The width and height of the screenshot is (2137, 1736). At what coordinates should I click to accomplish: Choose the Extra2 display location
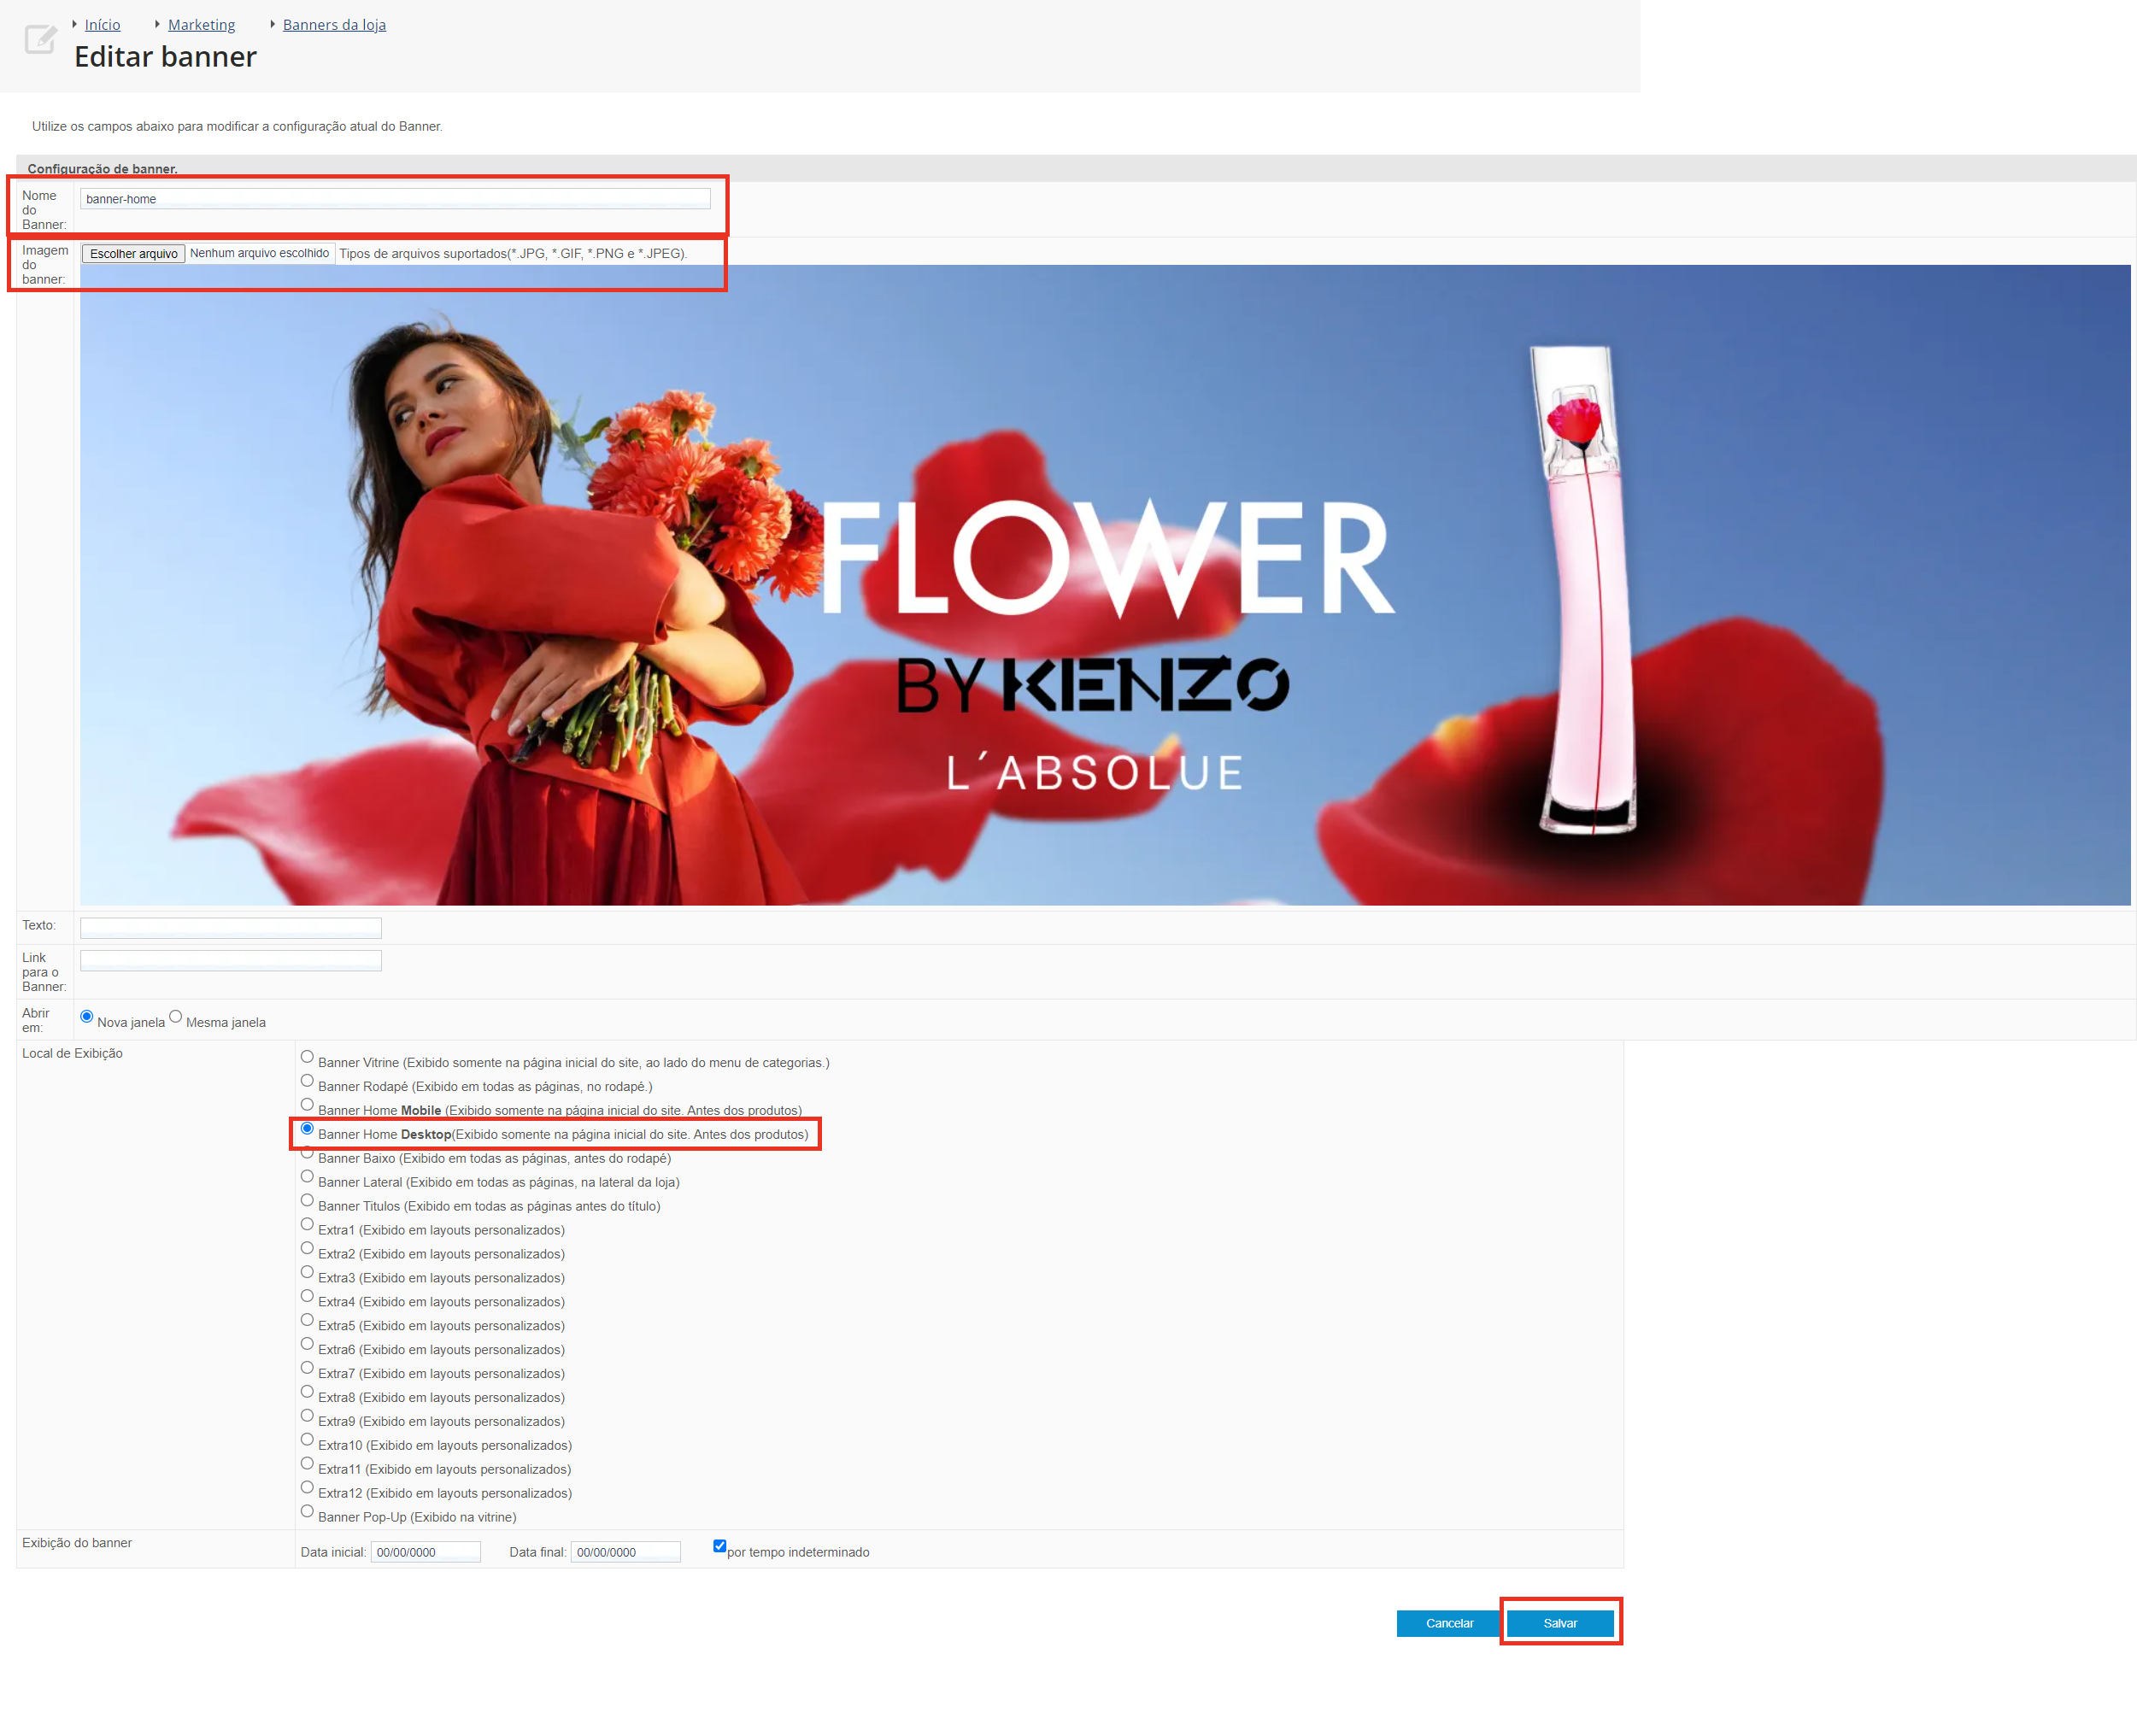[307, 1249]
